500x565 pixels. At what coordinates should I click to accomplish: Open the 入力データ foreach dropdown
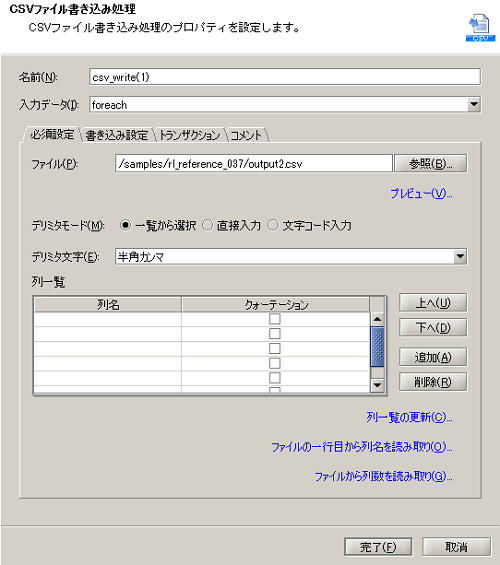(x=474, y=105)
